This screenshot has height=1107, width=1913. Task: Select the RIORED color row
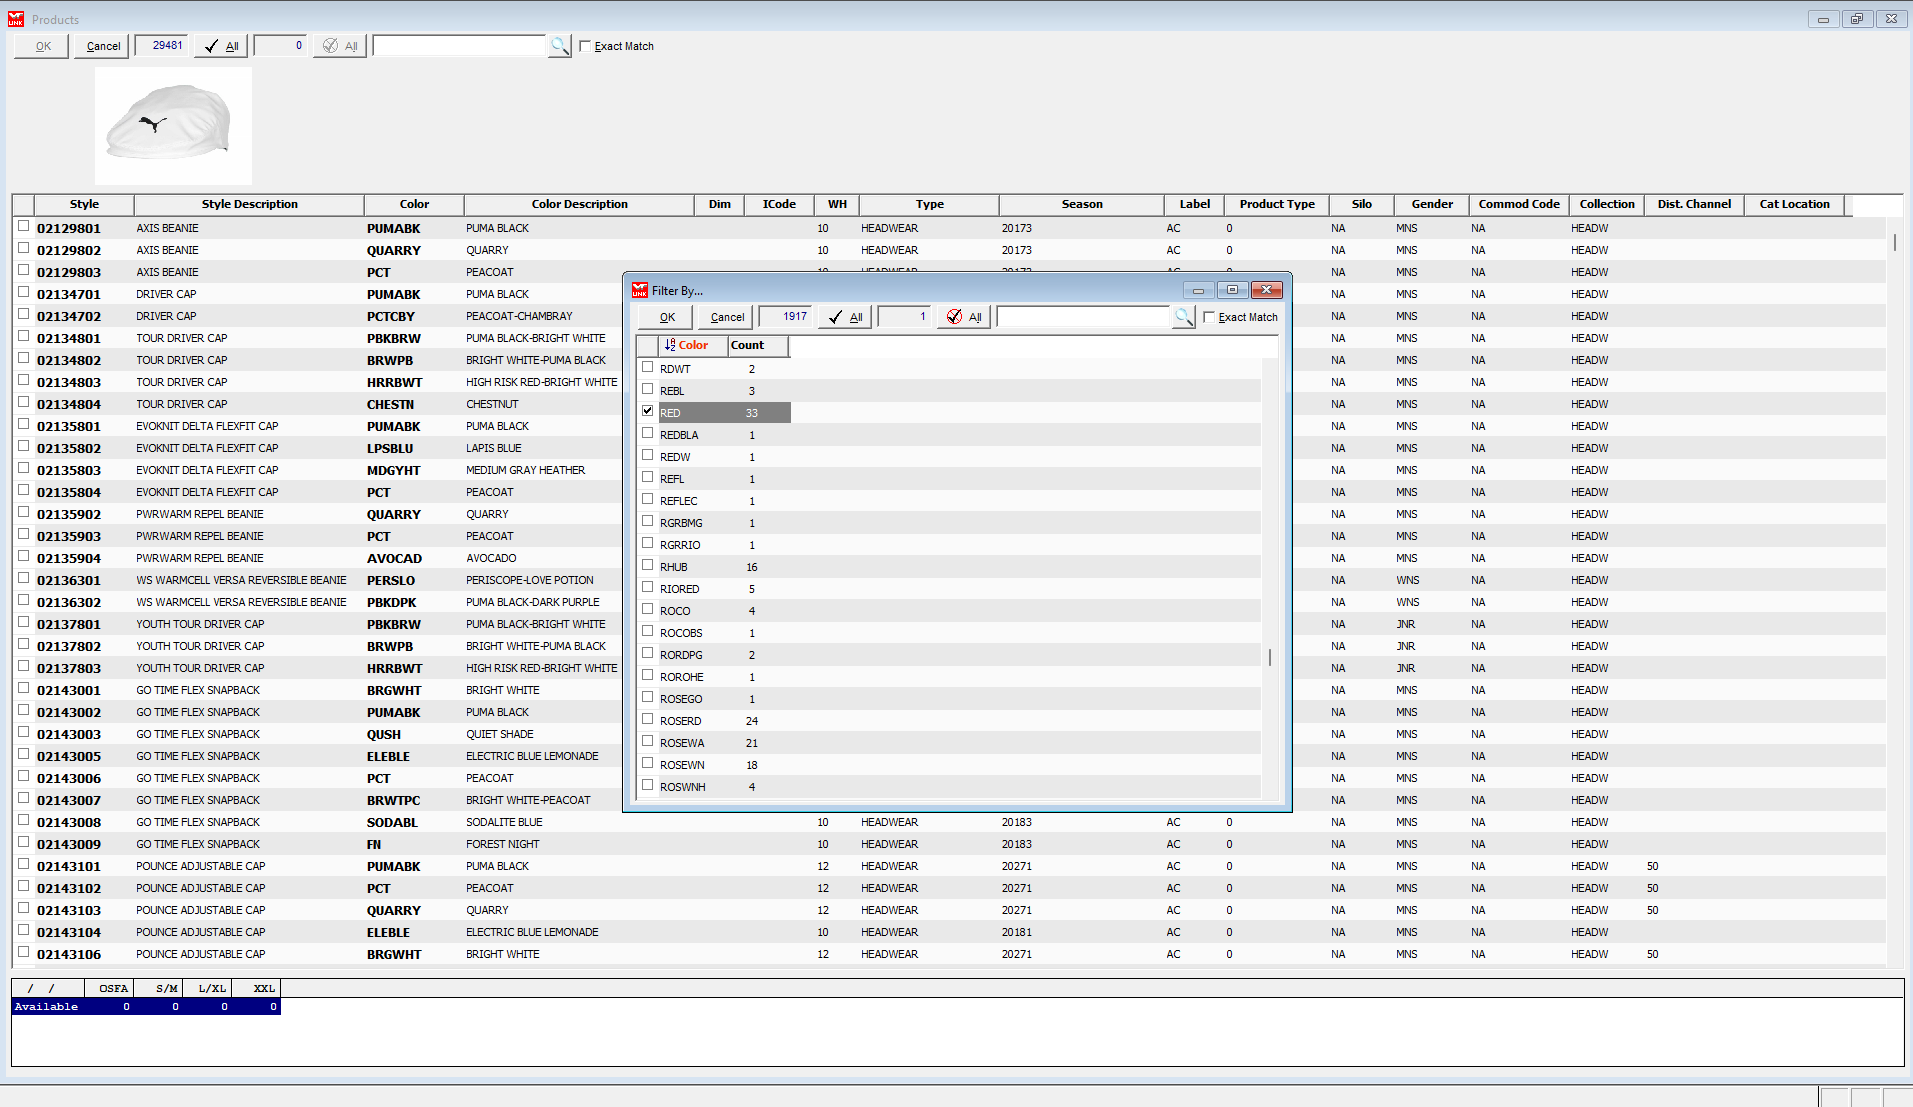(x=724, y=589)
